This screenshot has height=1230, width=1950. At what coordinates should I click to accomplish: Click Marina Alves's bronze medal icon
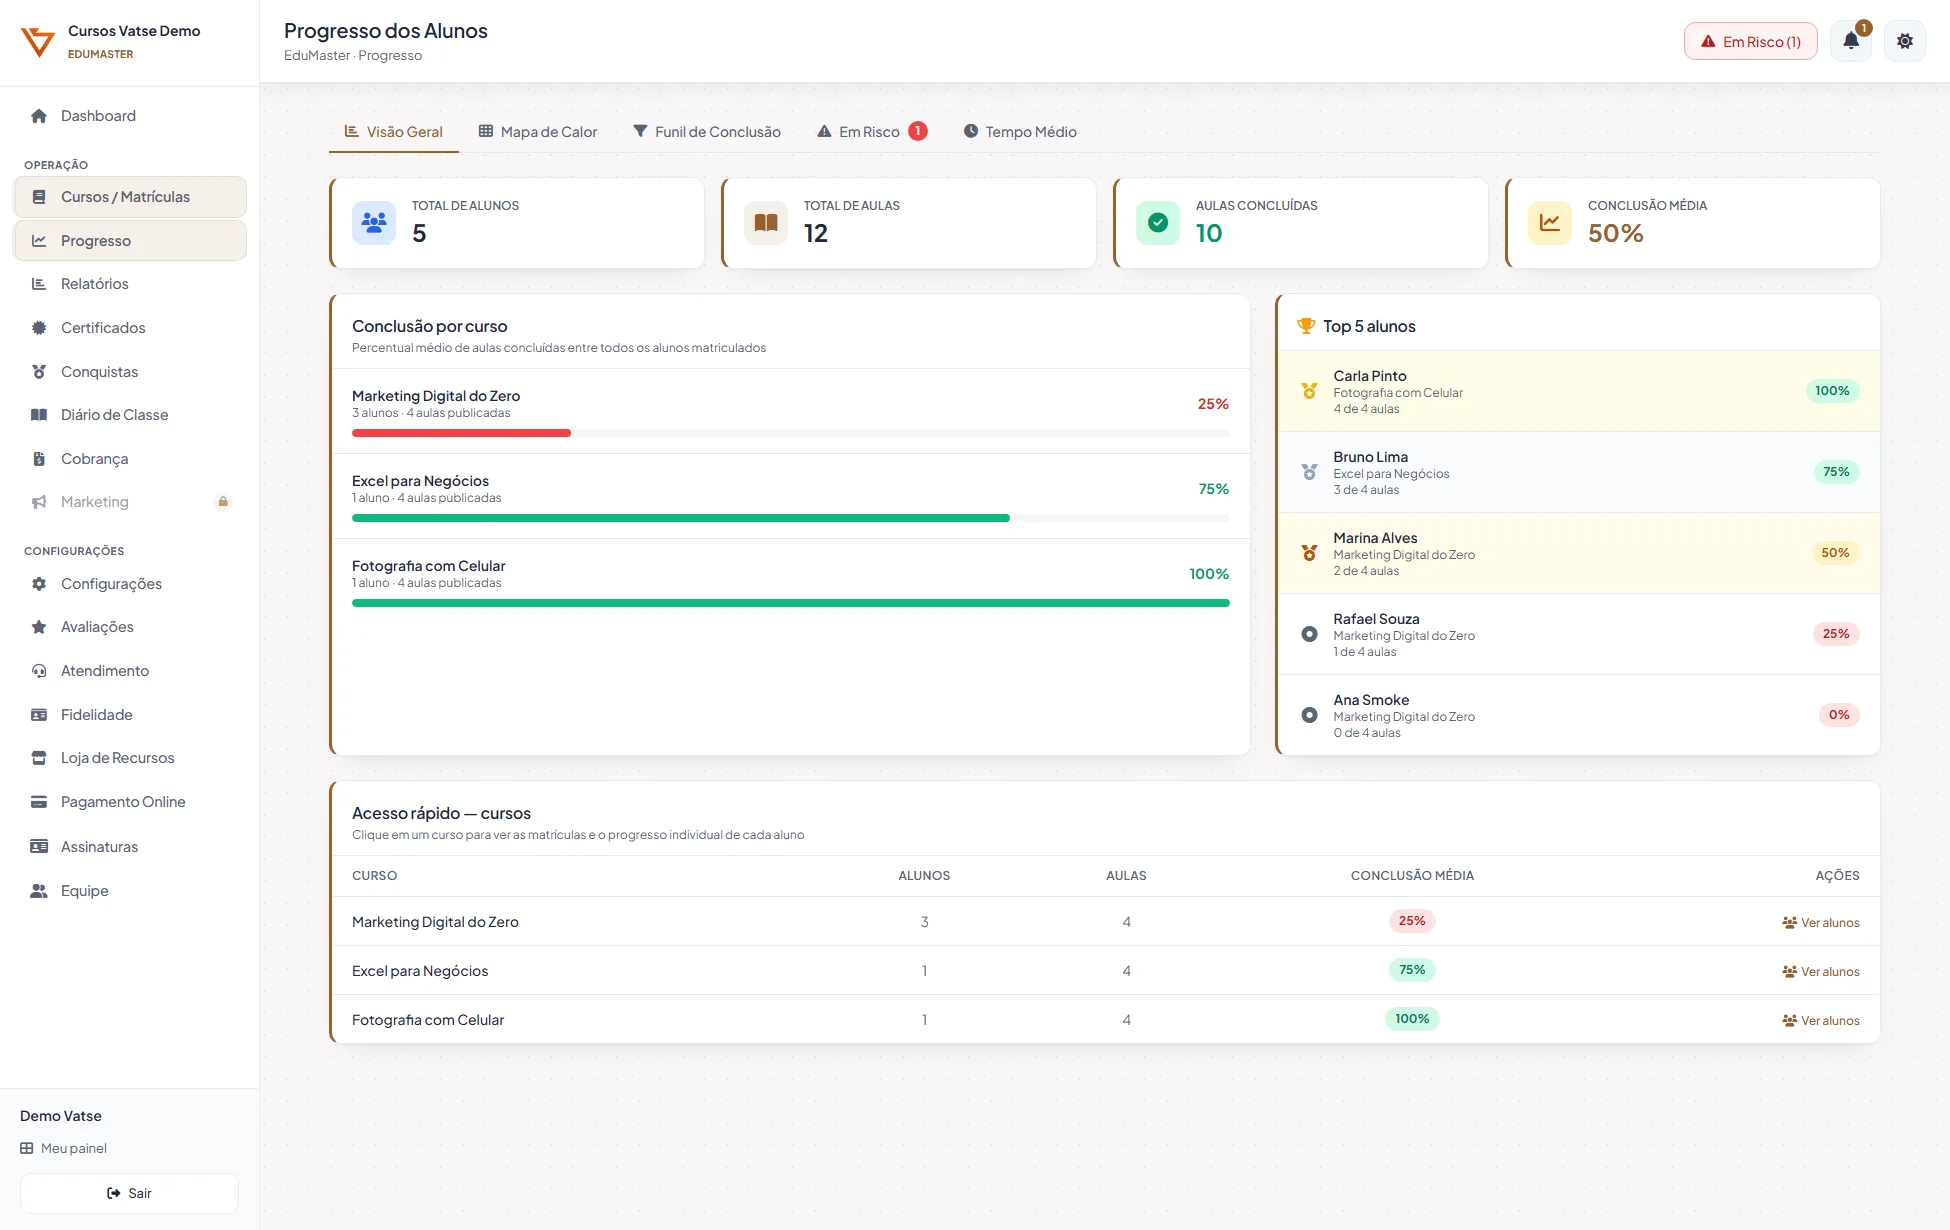point(1309,553)
